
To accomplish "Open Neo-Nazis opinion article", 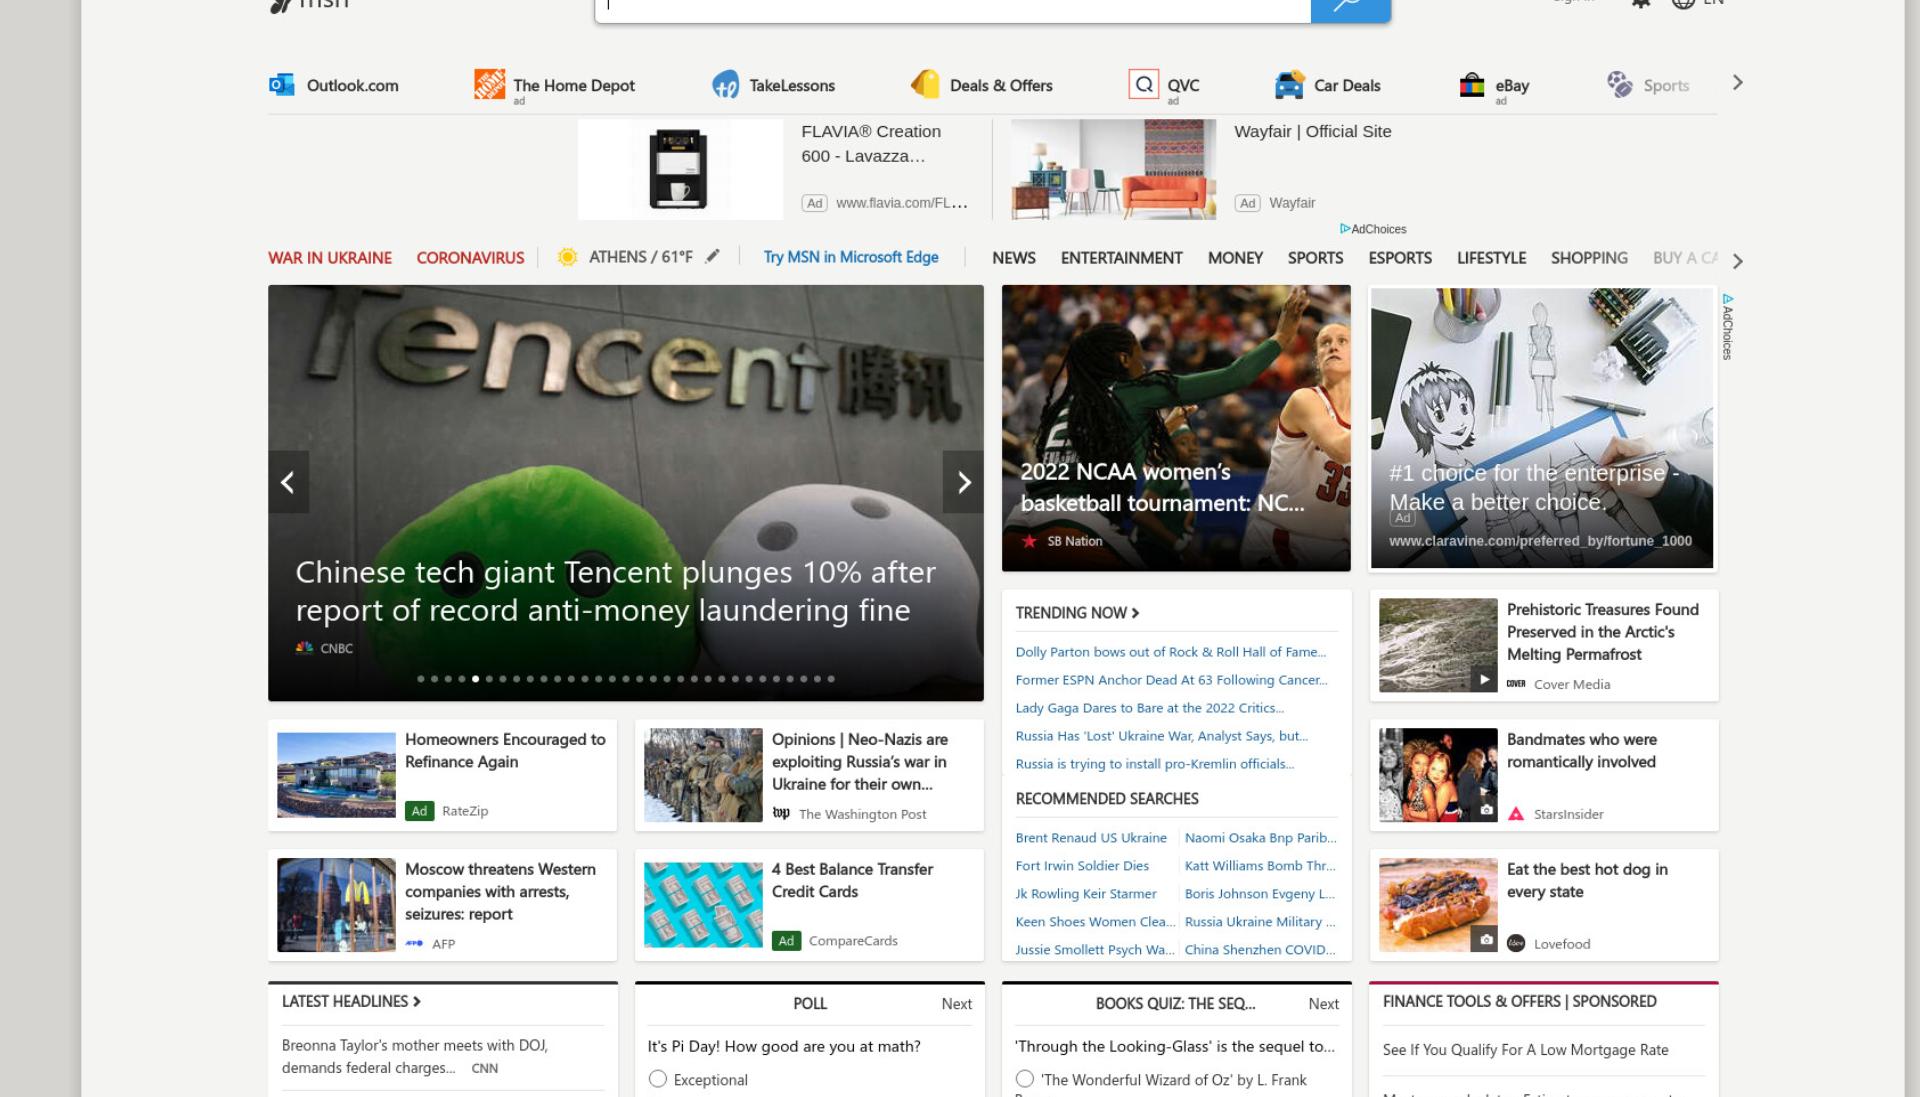I will click(809, 775).
